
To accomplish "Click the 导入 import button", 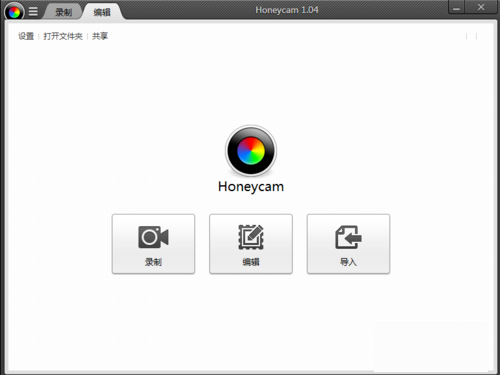I will tap(348, 244).
